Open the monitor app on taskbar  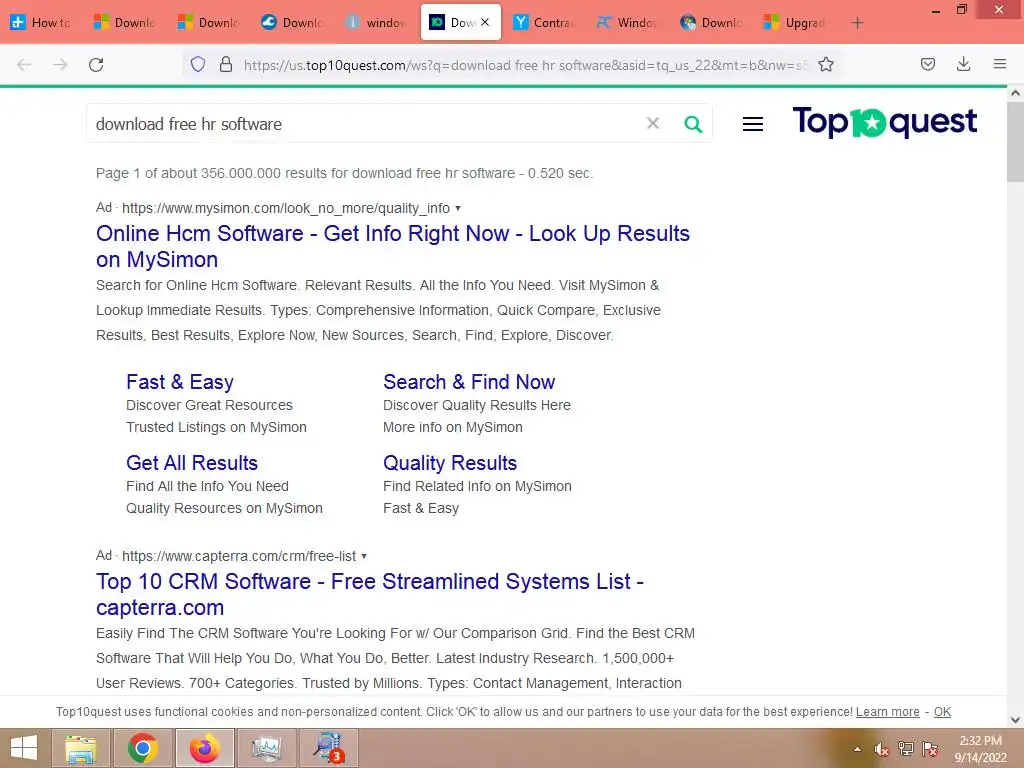point(266,748)
